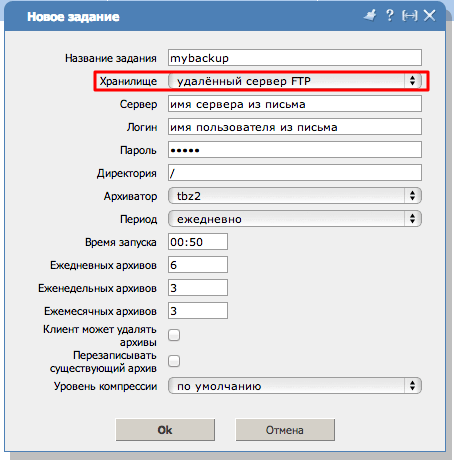Click the expand-width icon in title bar
The height and width of the screenshot is (463, 454).
(409, 16)
